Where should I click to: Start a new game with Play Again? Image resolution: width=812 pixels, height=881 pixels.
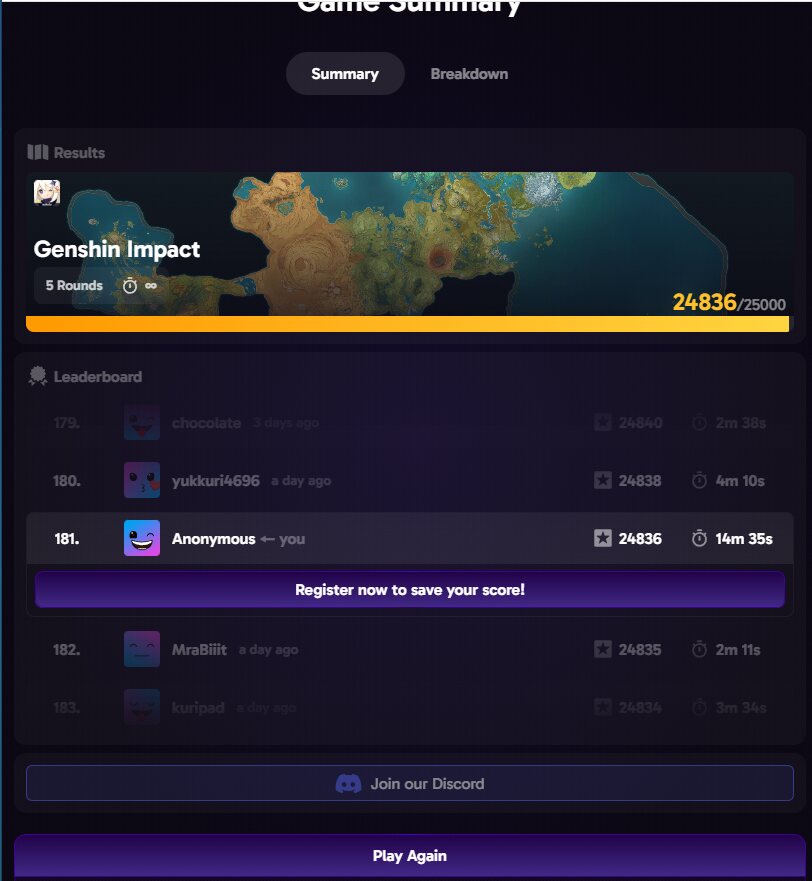tap(410, 856)
